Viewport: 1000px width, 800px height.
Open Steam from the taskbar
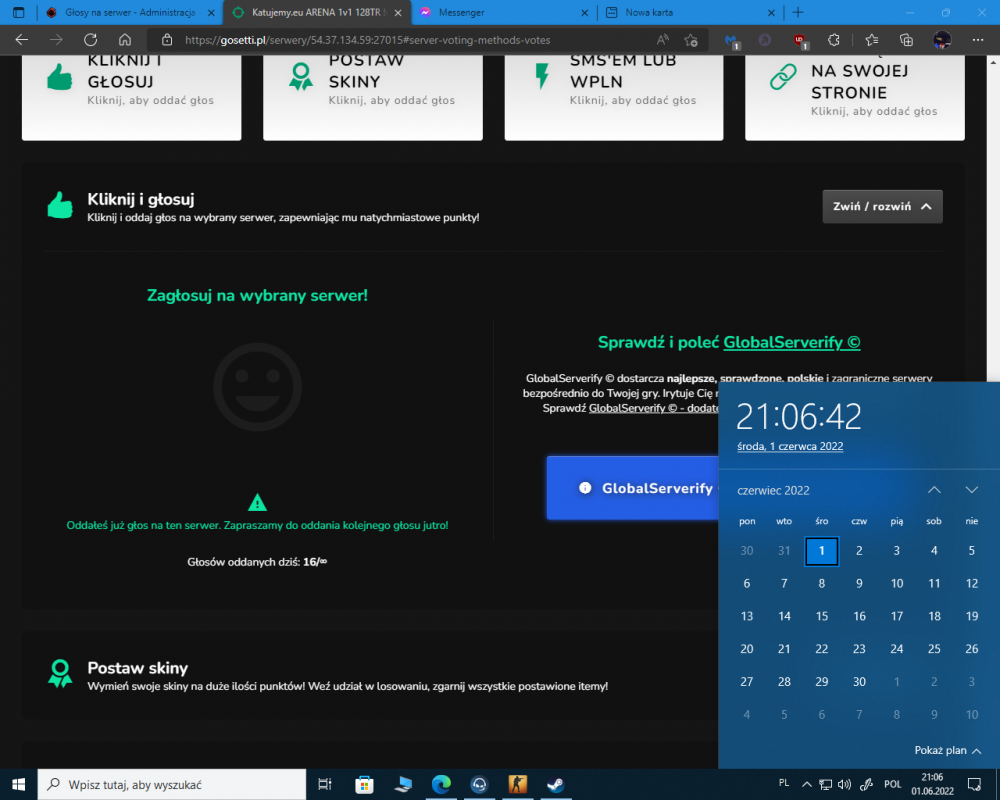coord(555,784)
